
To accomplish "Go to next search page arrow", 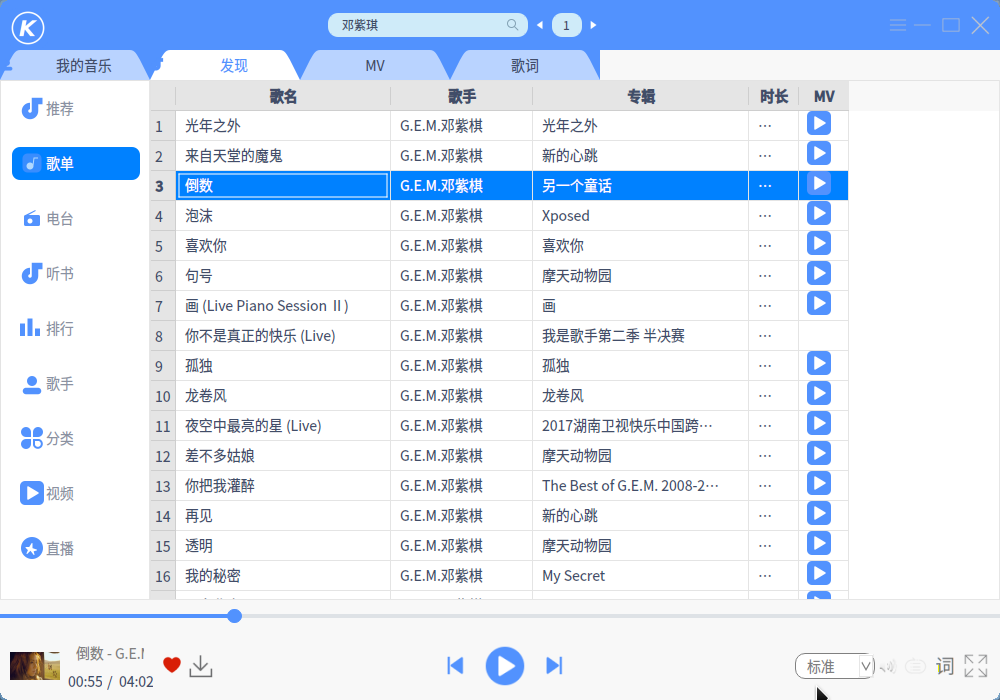I will tap(593, 26).
